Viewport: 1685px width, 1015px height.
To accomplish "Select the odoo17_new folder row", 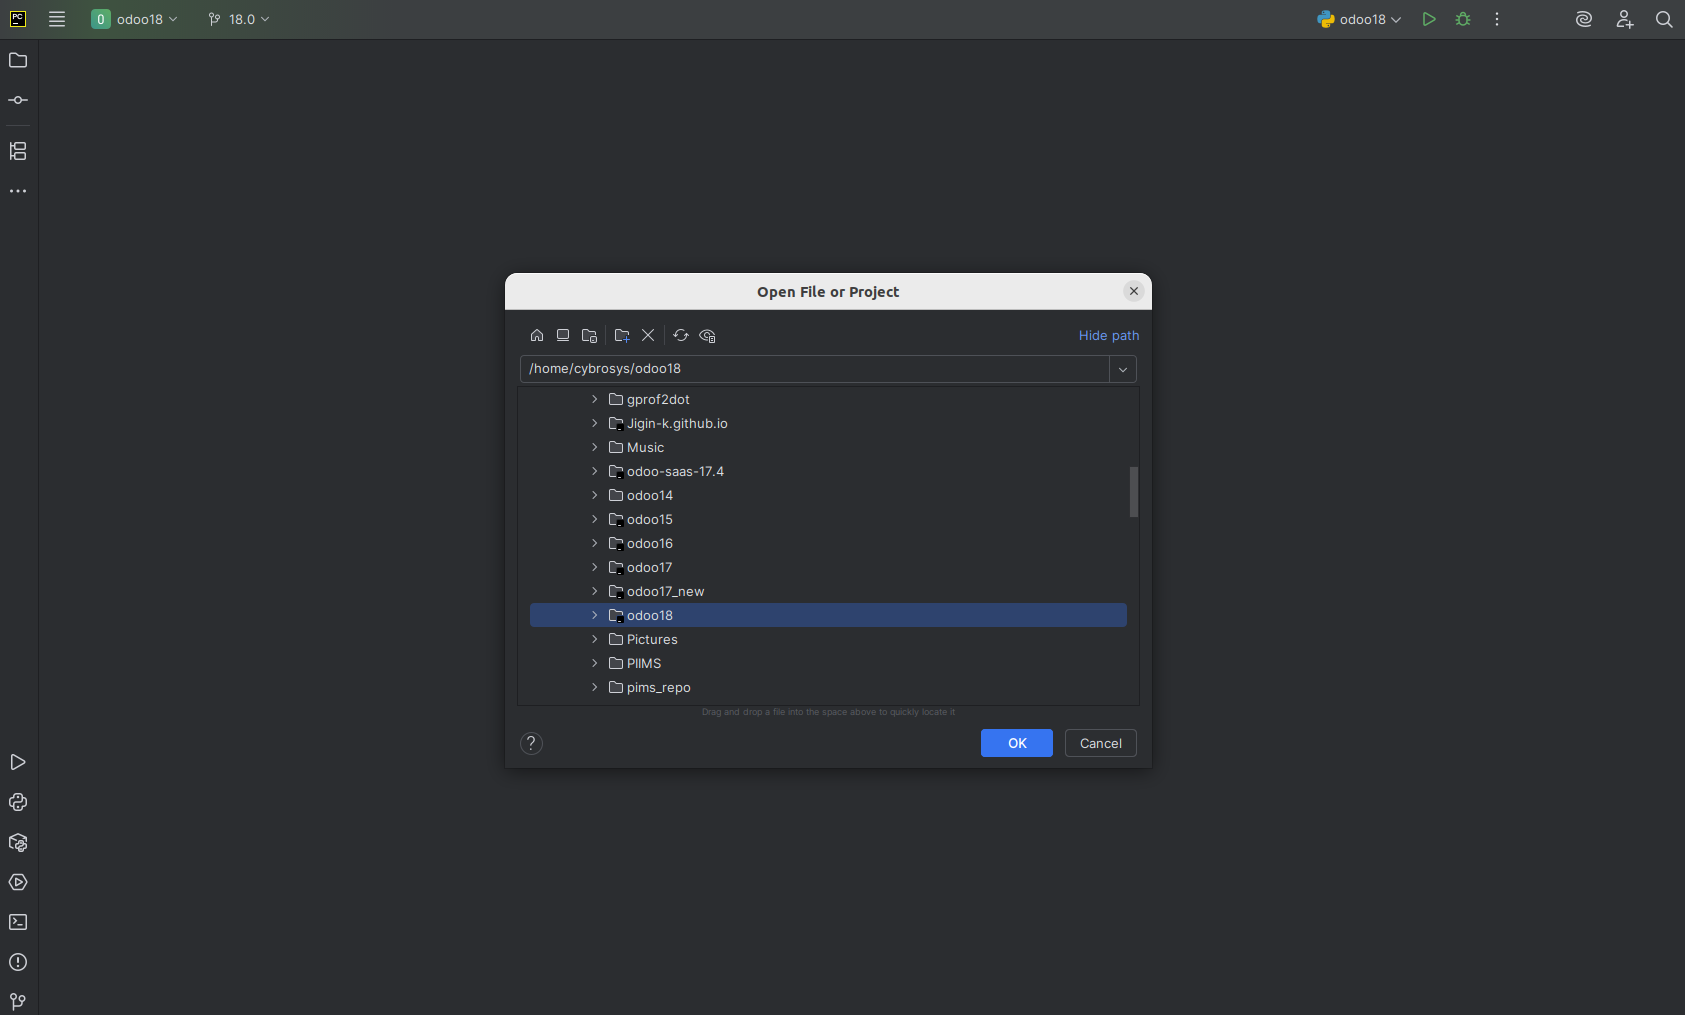I will [828, 591].
